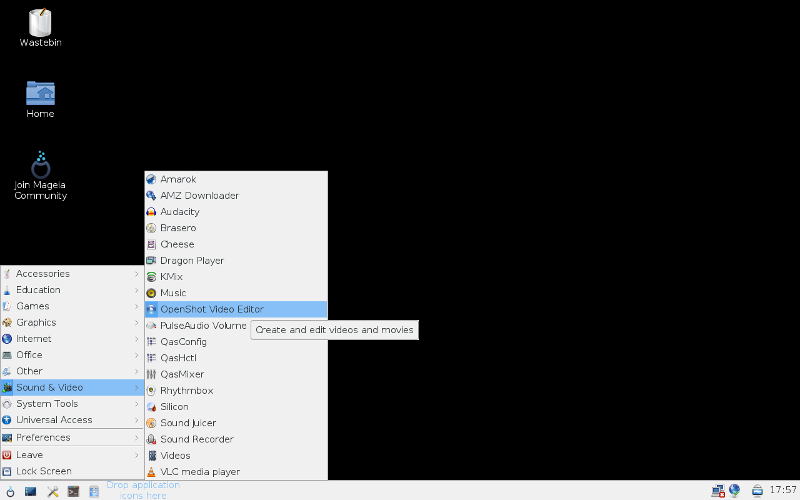Open Brasero disc burner

pos(236,228)
